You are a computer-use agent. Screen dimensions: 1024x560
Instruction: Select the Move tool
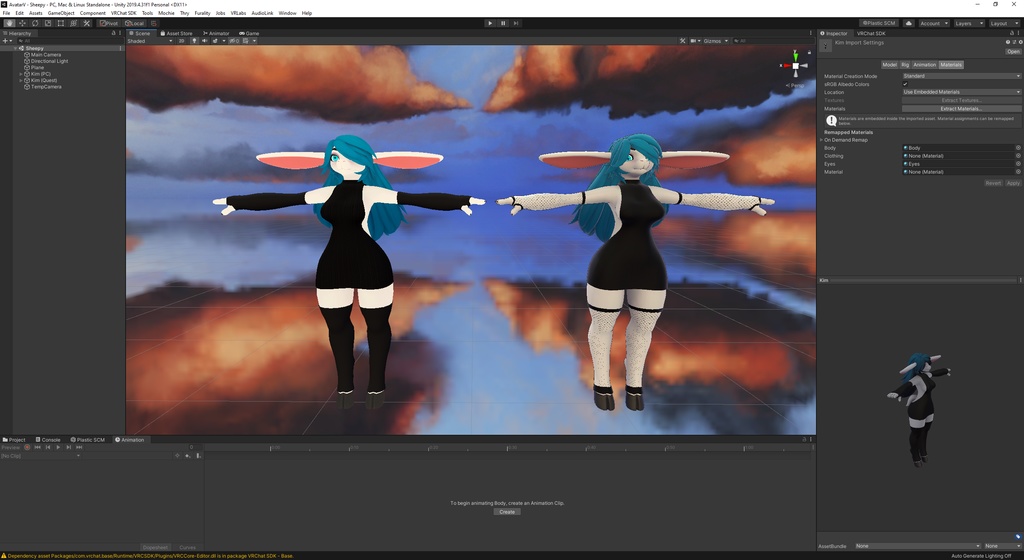pos(22,23)
